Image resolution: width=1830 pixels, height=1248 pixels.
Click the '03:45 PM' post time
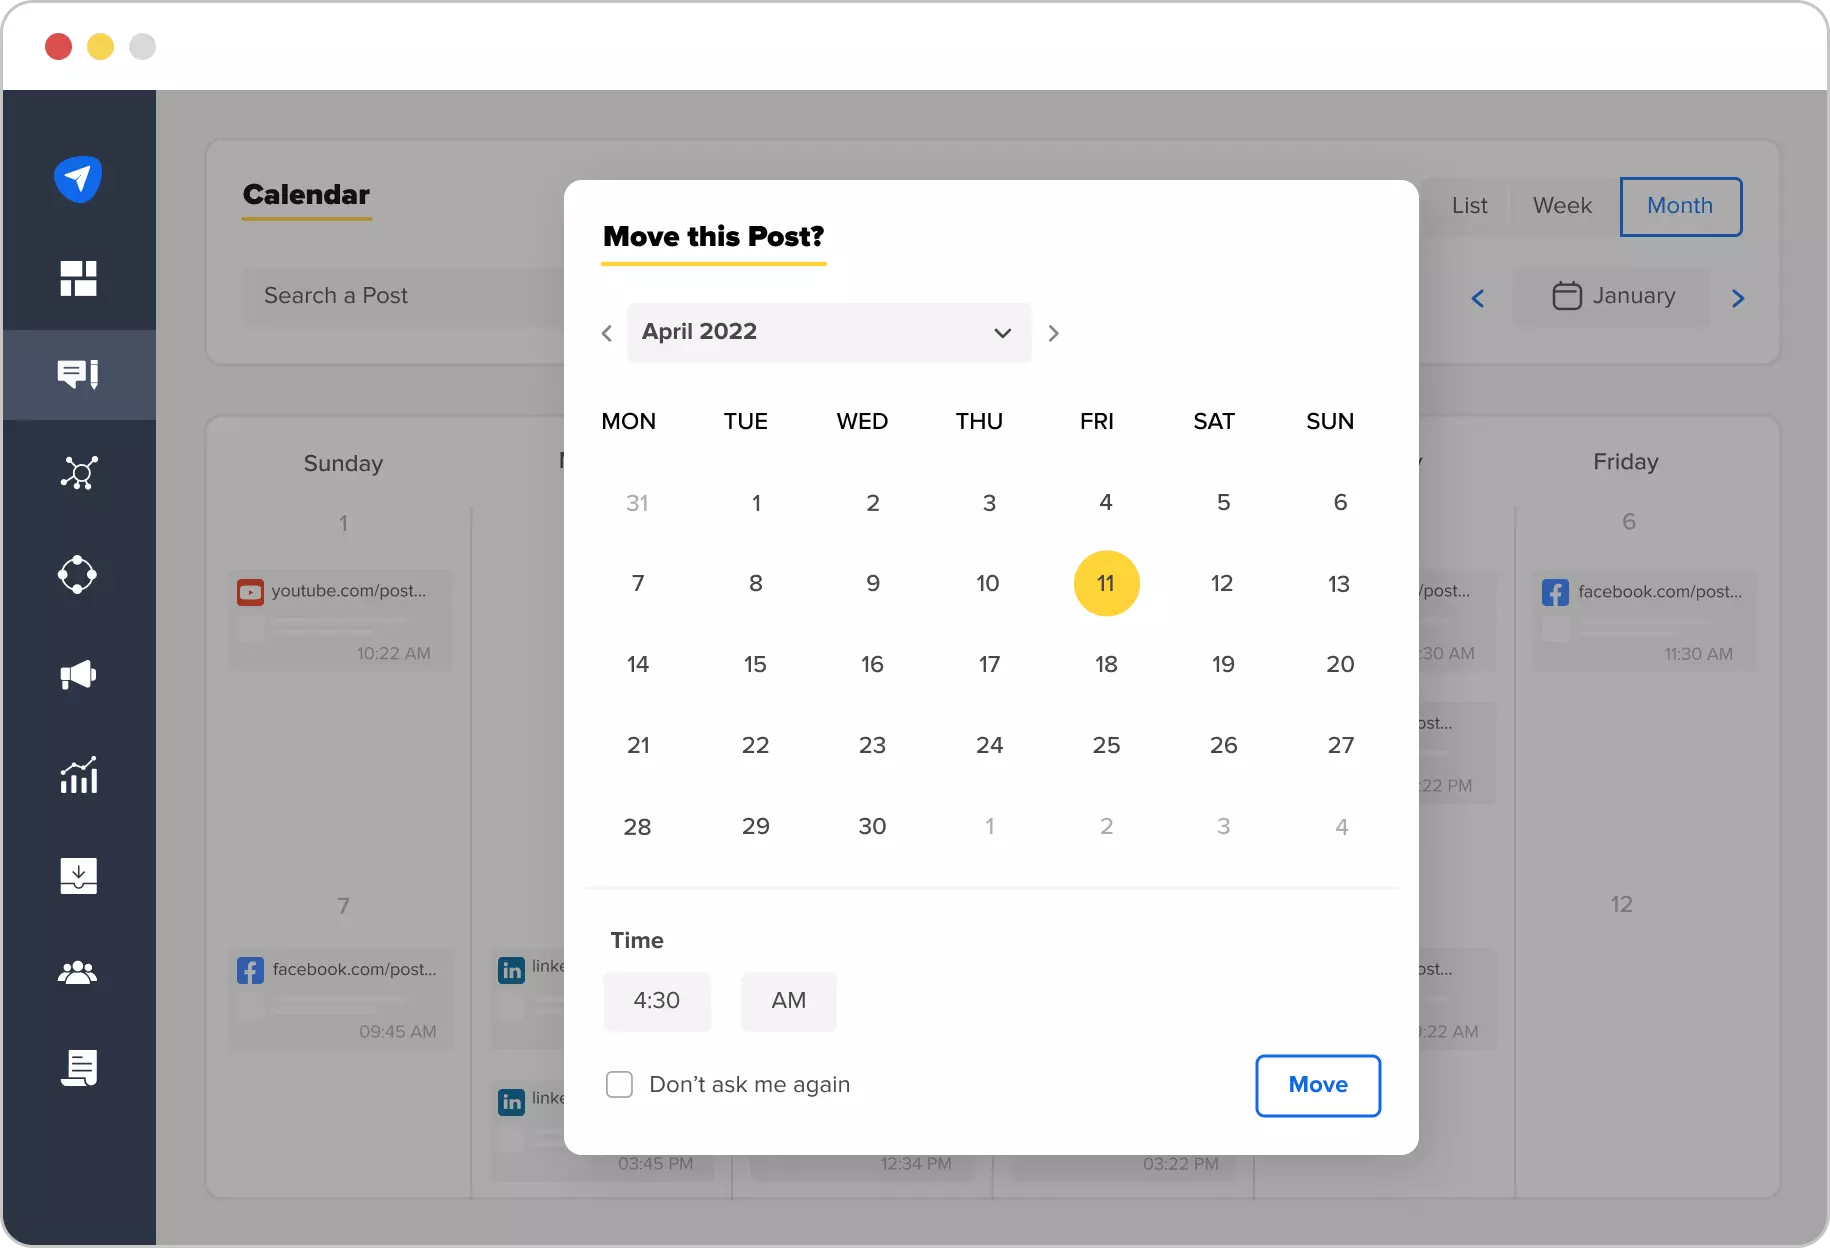tap(655, 1164)
